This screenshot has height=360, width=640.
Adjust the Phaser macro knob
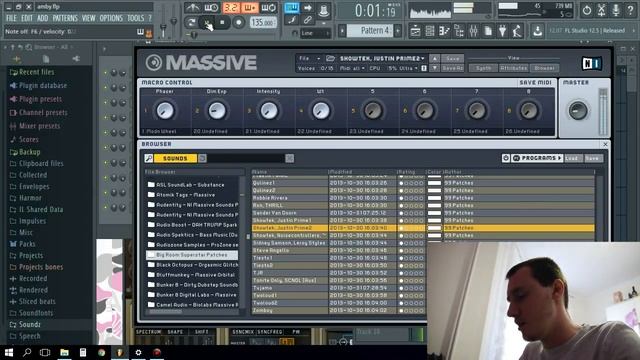[x=165, y=111]
